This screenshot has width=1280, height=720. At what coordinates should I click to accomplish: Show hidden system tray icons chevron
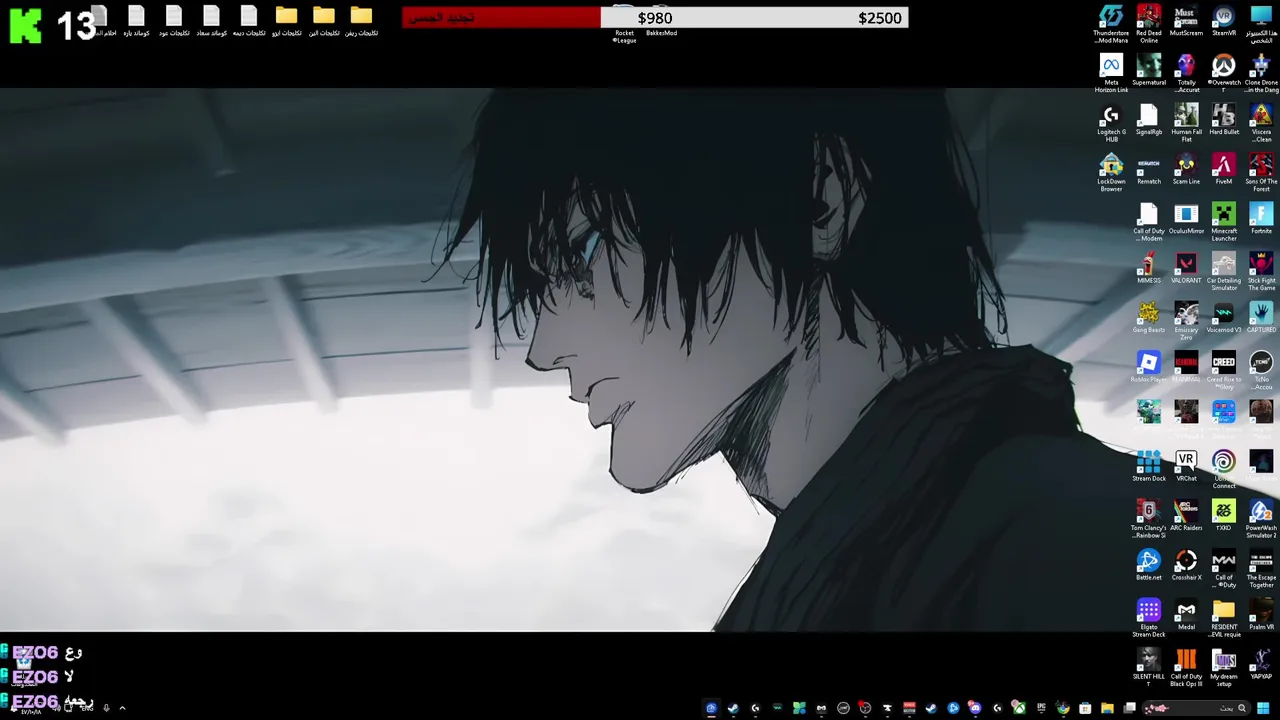[x=122, y=708]
